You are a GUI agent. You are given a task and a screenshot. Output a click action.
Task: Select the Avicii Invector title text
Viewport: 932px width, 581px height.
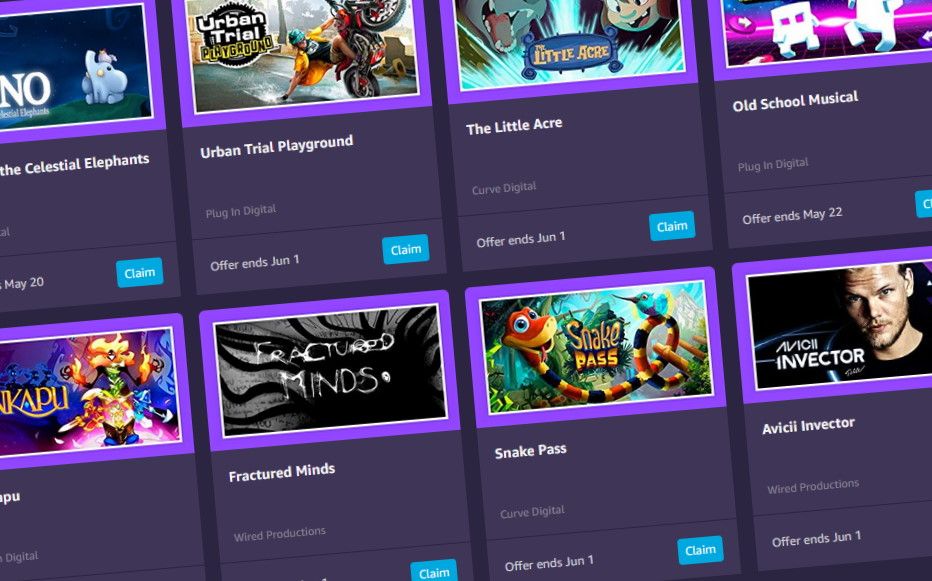tap(808, 425)
